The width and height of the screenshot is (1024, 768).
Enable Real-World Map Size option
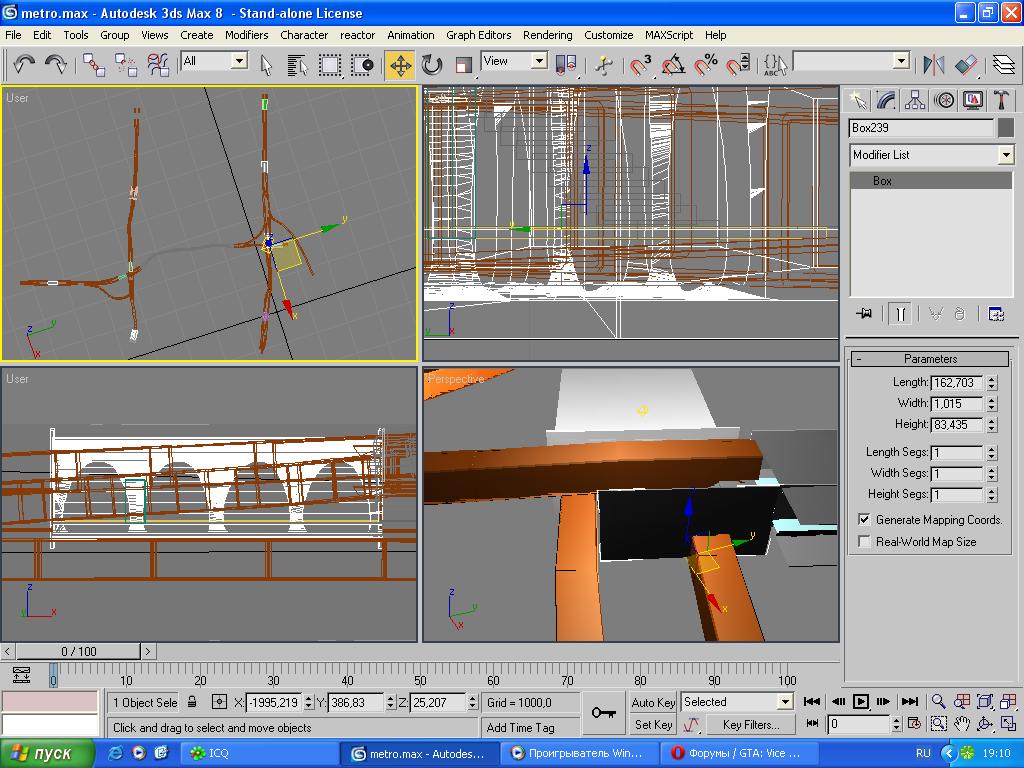pos(865,542)
